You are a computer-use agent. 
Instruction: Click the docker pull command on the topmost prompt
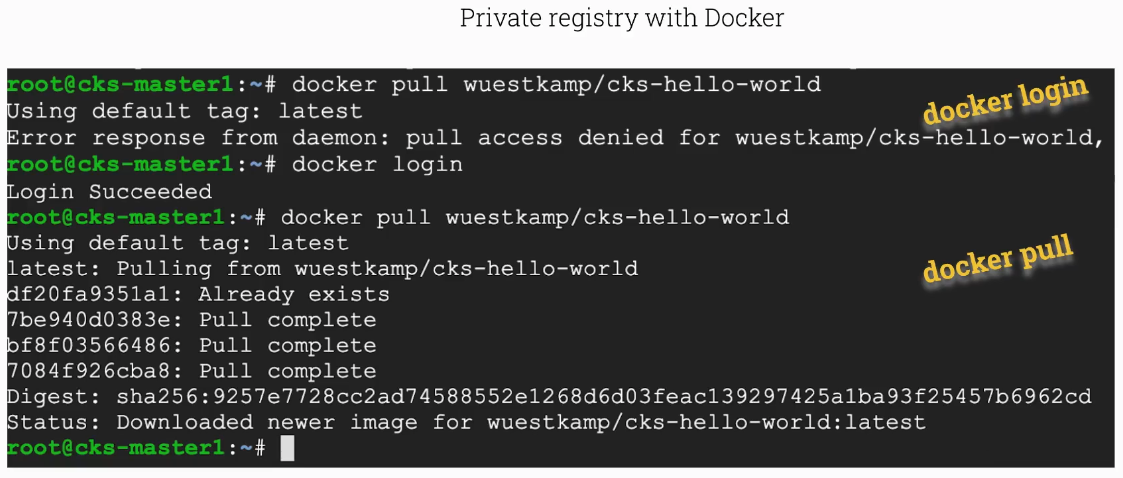tap(555, 85)
